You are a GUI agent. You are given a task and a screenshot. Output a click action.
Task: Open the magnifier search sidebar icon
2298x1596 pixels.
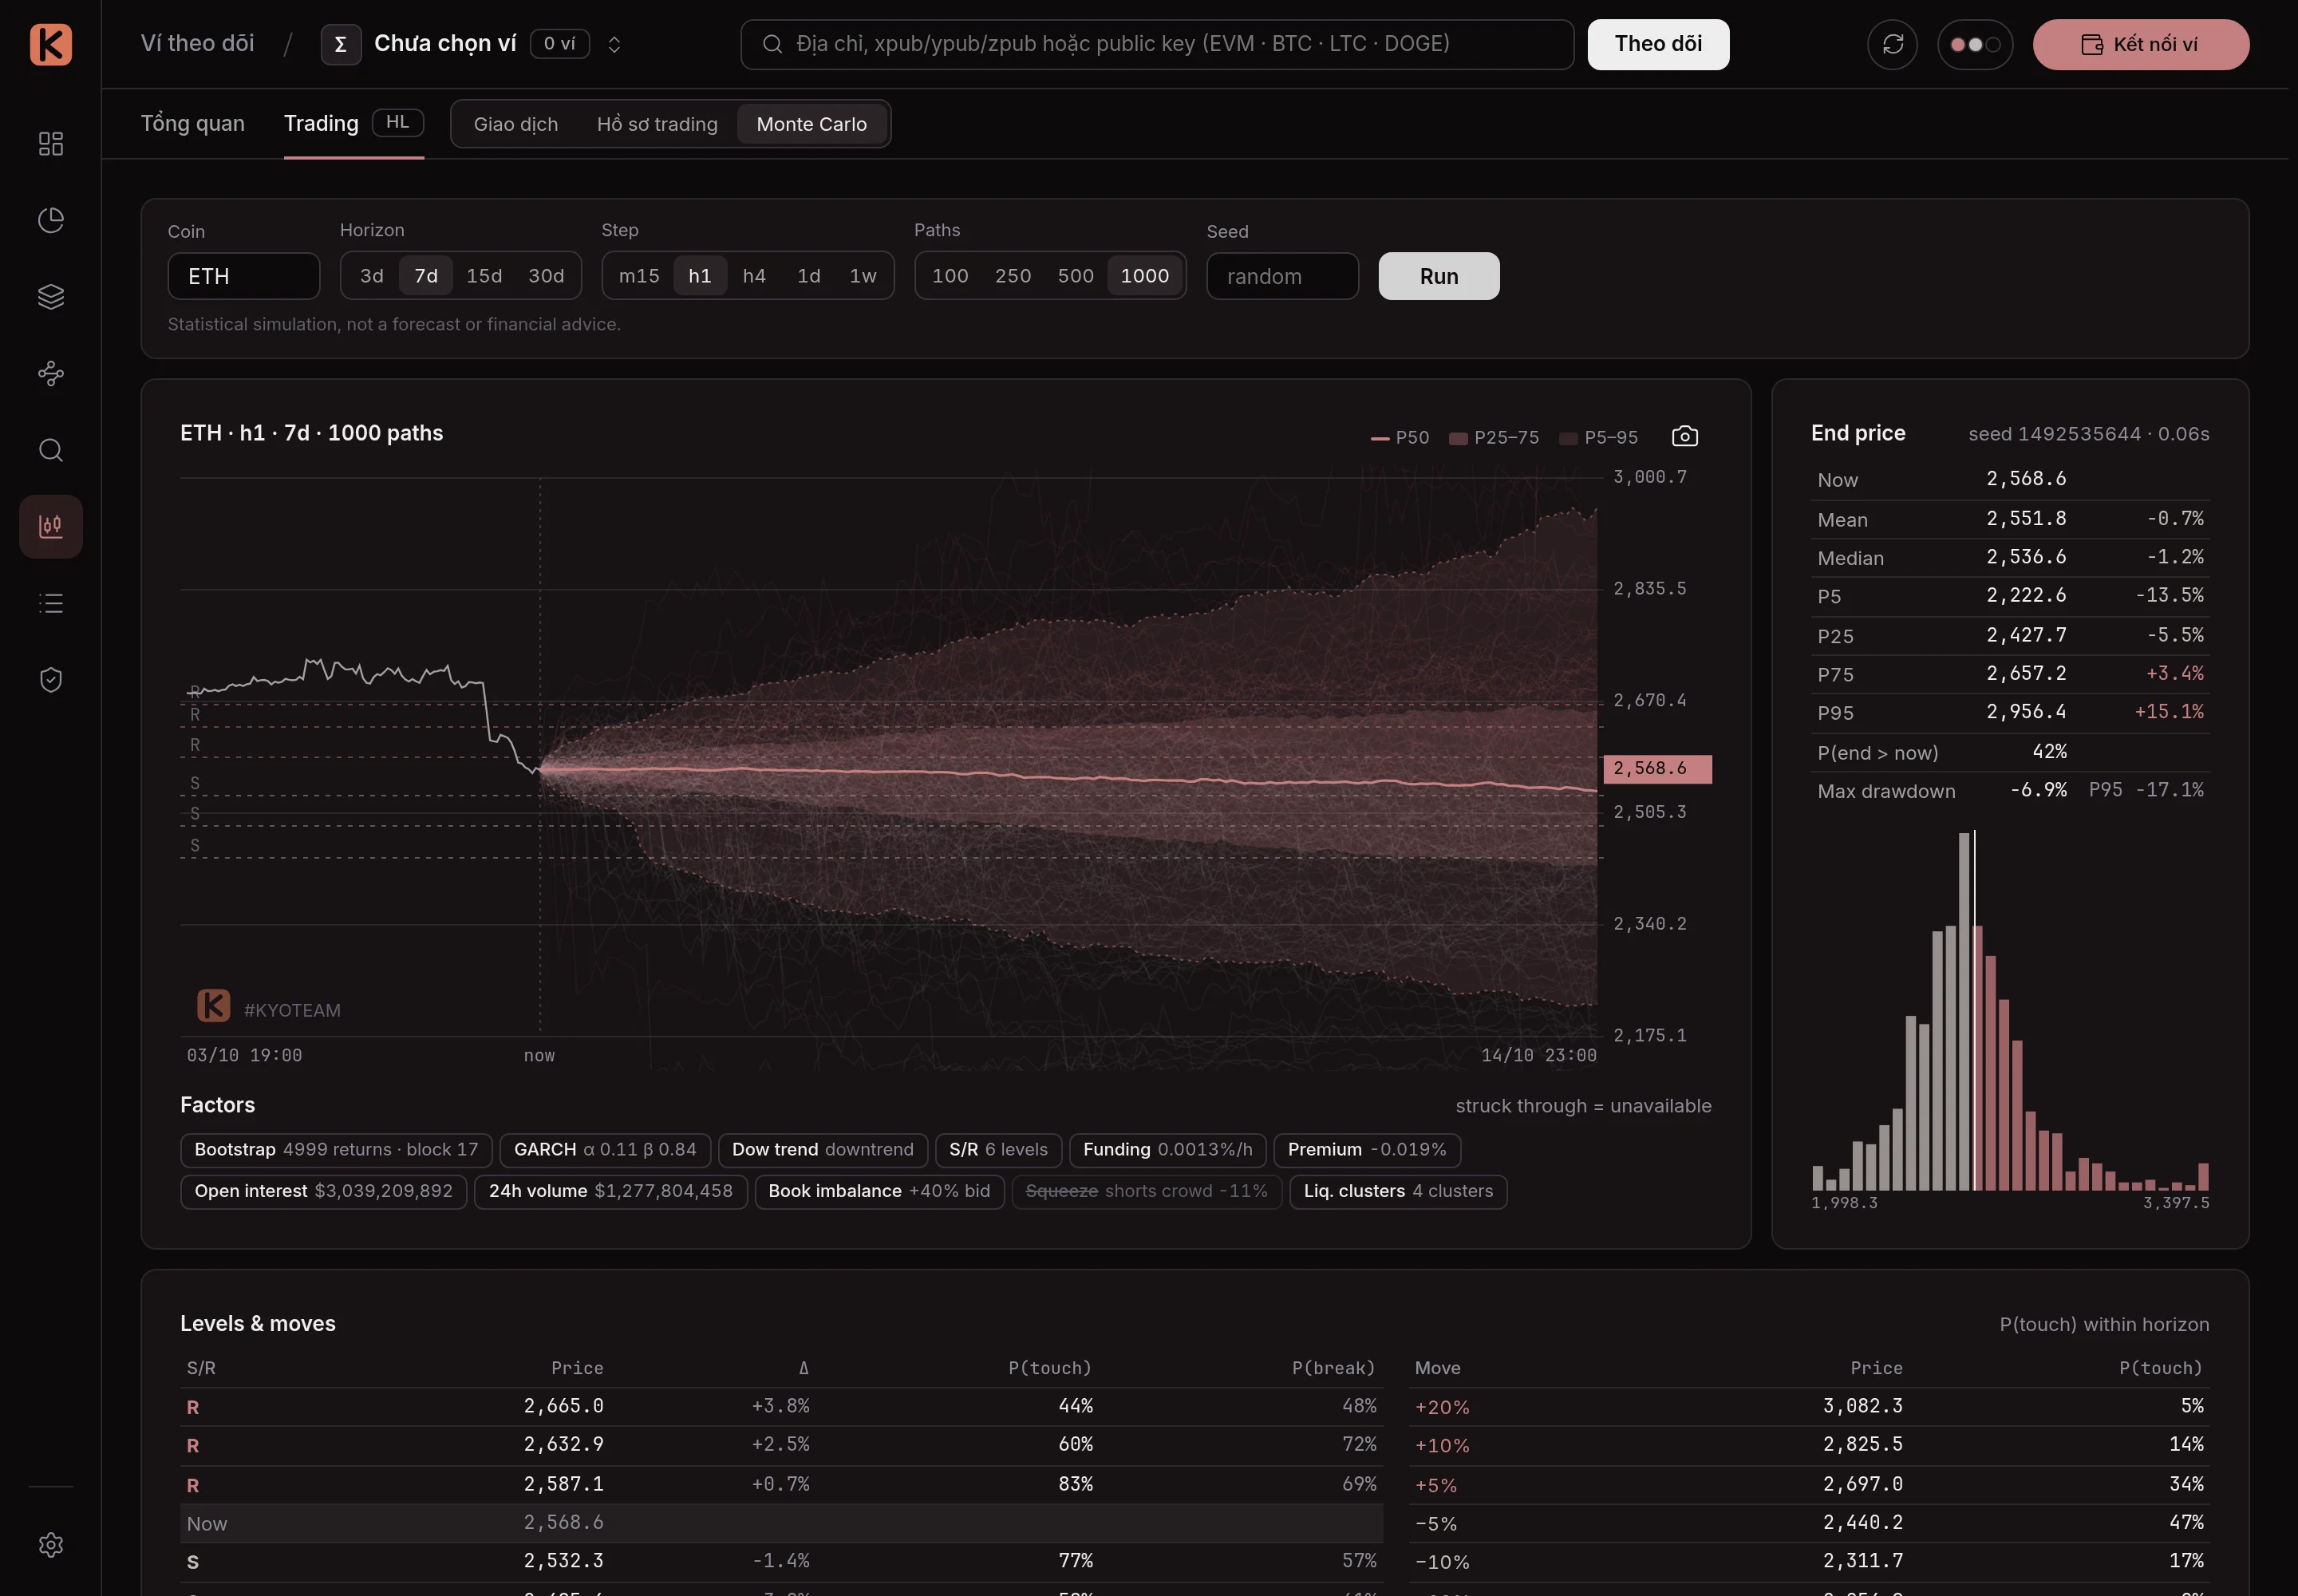(50, 450)
